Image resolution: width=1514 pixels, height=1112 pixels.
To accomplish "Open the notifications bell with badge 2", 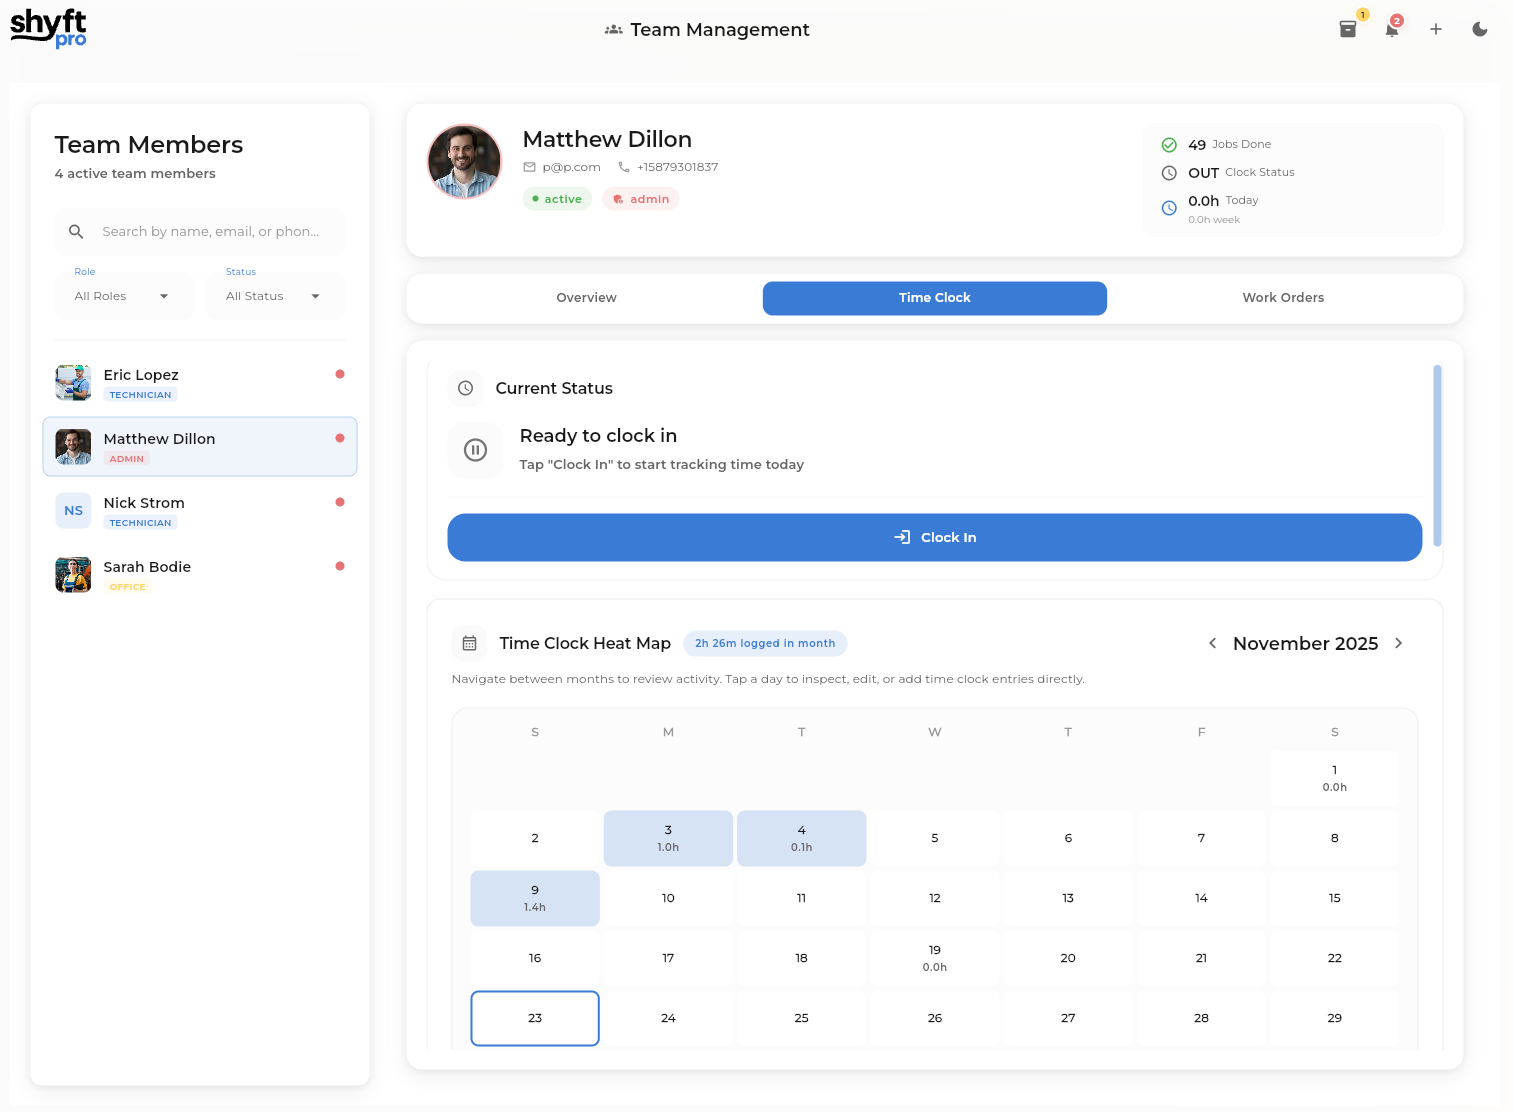I will click(1391, 29).
